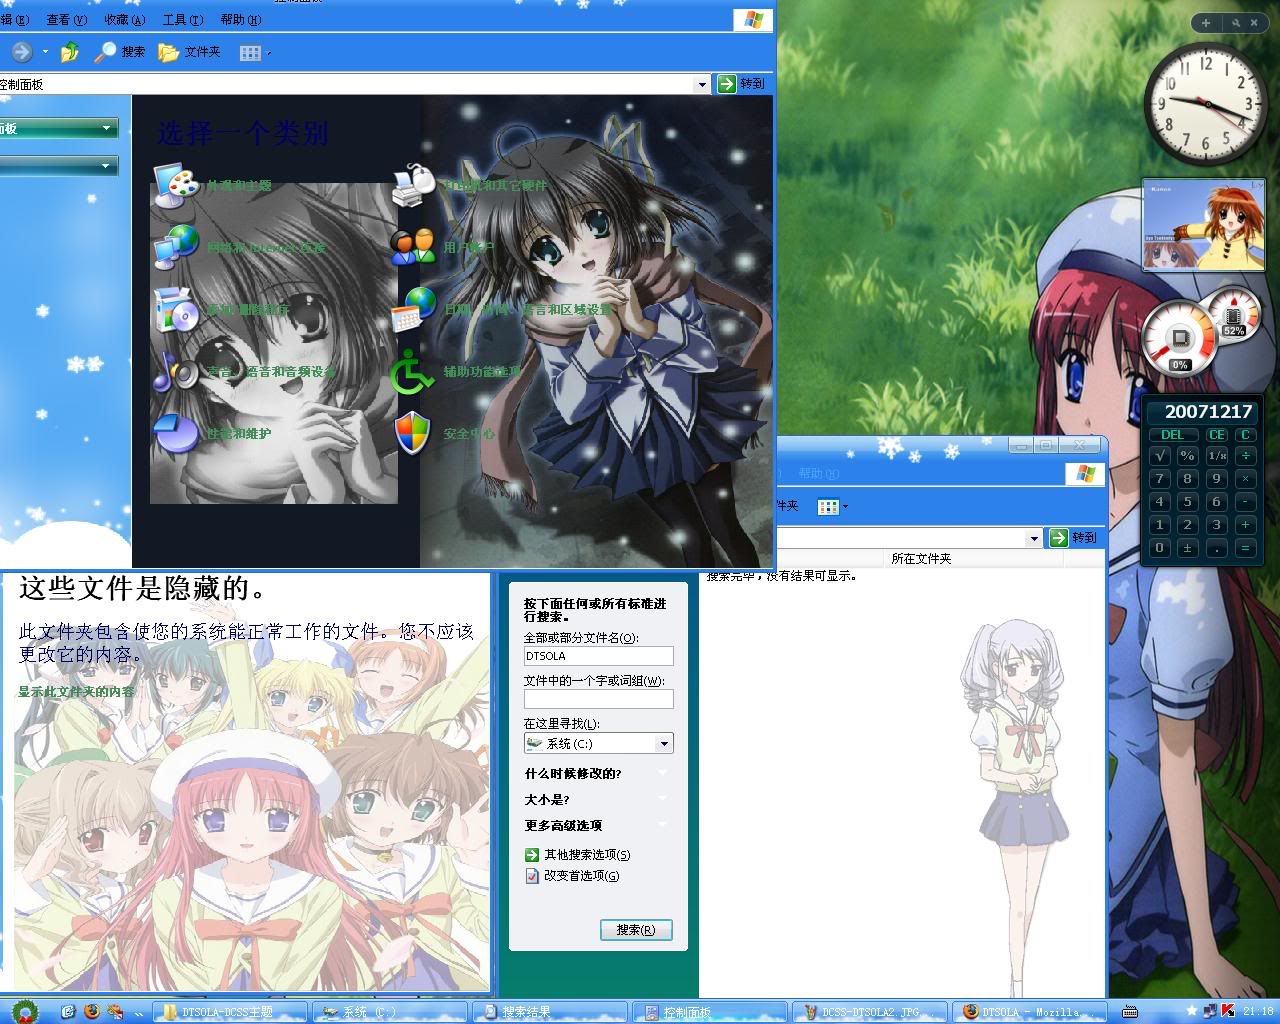Open 工具(T) menu in Control Panel
This screenshot has height=1024, width=1280.
tap(183, 19)
